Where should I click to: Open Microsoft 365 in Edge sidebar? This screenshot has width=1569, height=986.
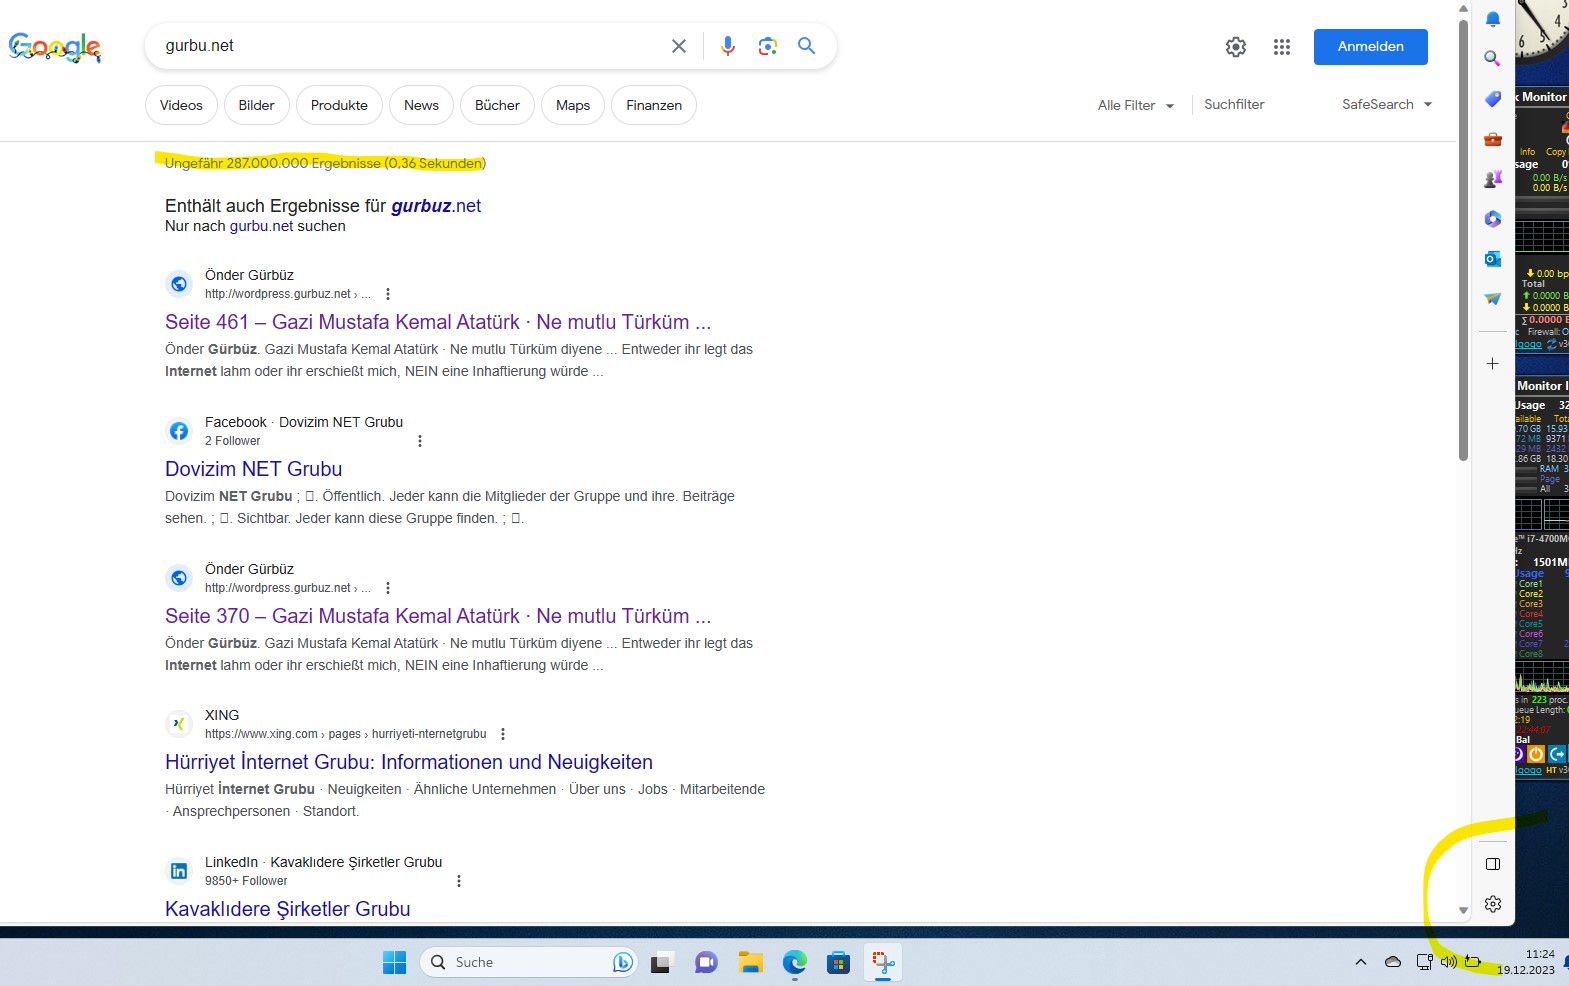coord(1493,219)
